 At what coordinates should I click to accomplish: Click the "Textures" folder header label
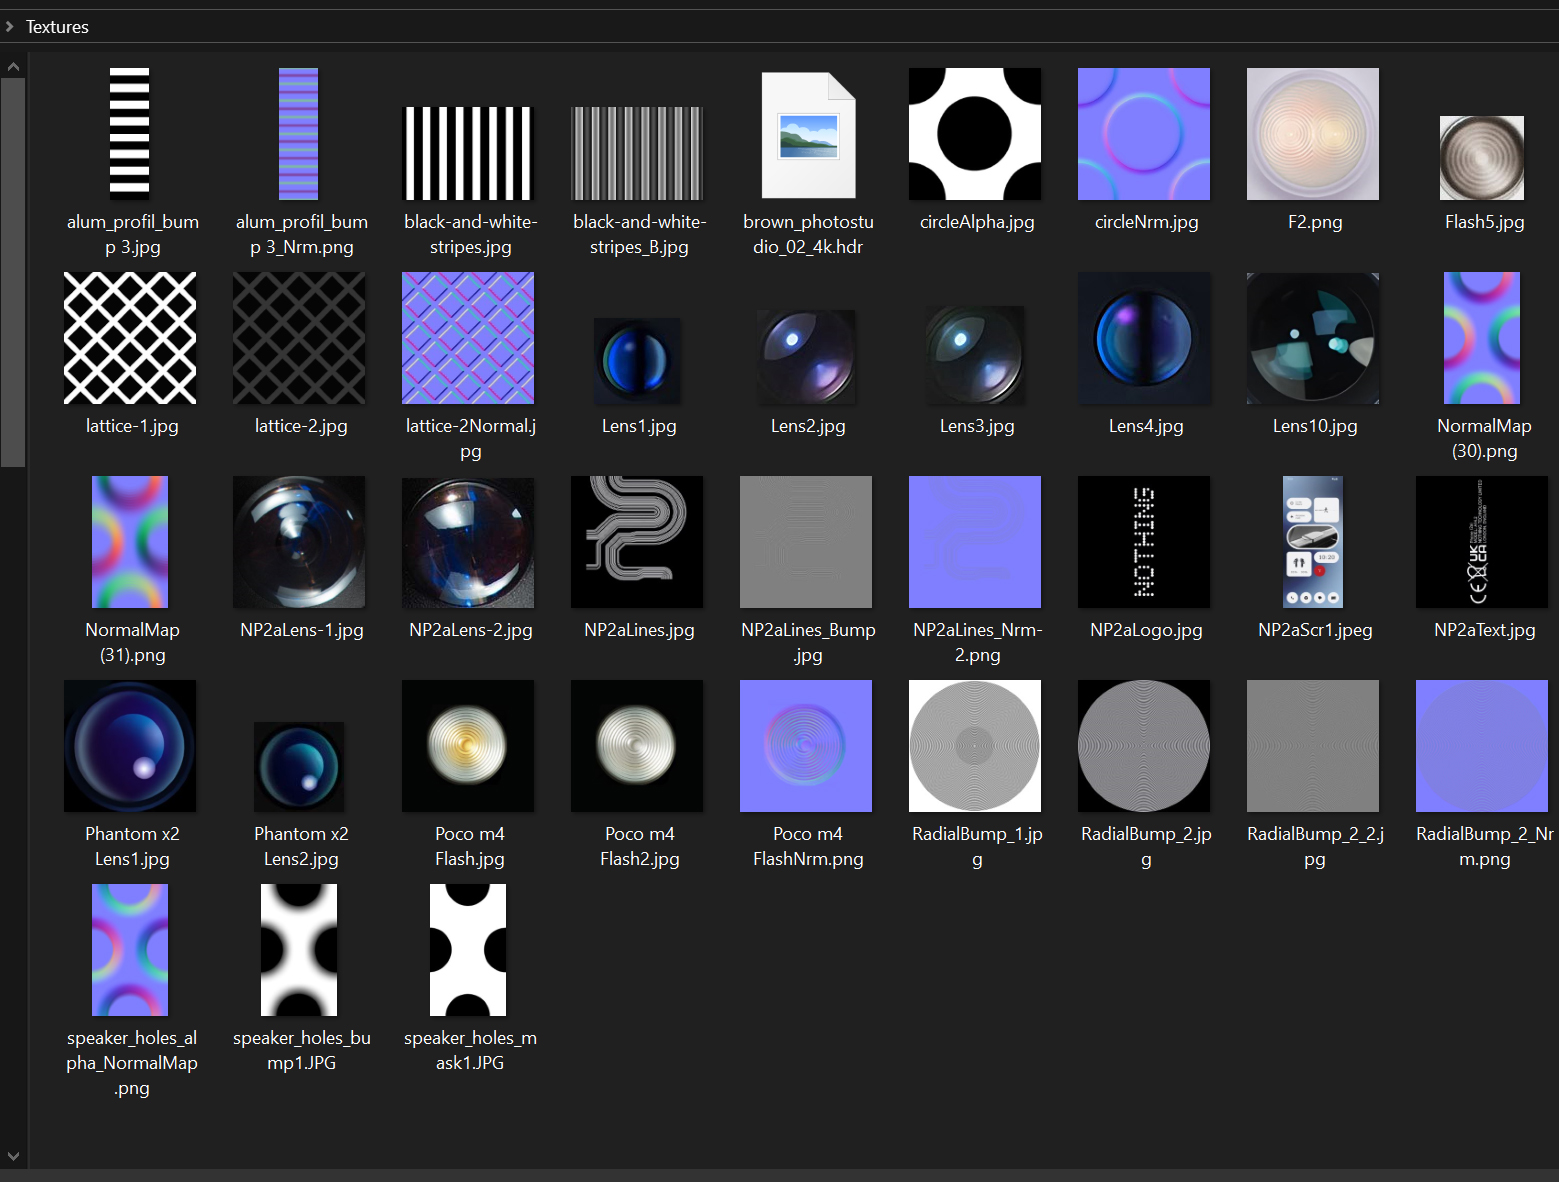[57, 27]
